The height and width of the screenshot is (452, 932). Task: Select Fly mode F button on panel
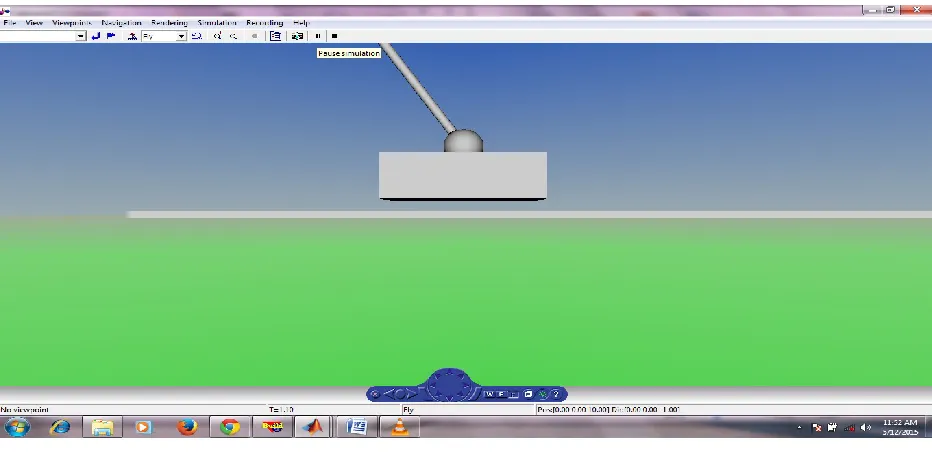501,394
